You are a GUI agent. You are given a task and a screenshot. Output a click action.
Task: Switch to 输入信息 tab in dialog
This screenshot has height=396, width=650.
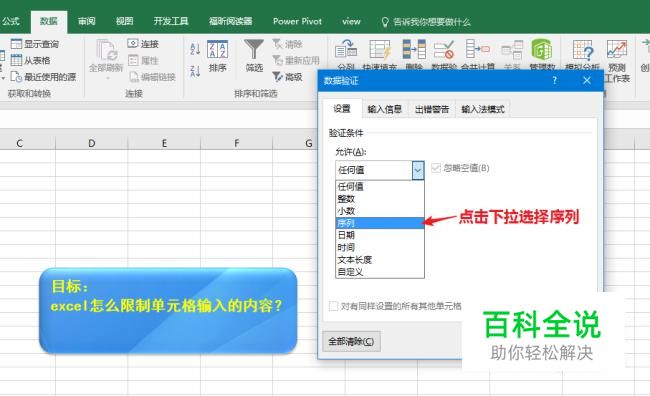[x=385, y=109]
